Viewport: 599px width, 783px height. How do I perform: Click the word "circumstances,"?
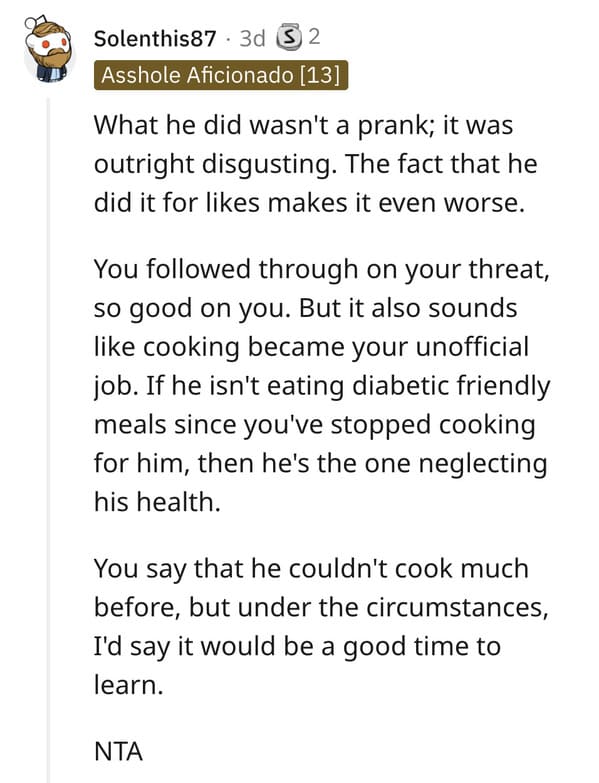pos(457,608)
